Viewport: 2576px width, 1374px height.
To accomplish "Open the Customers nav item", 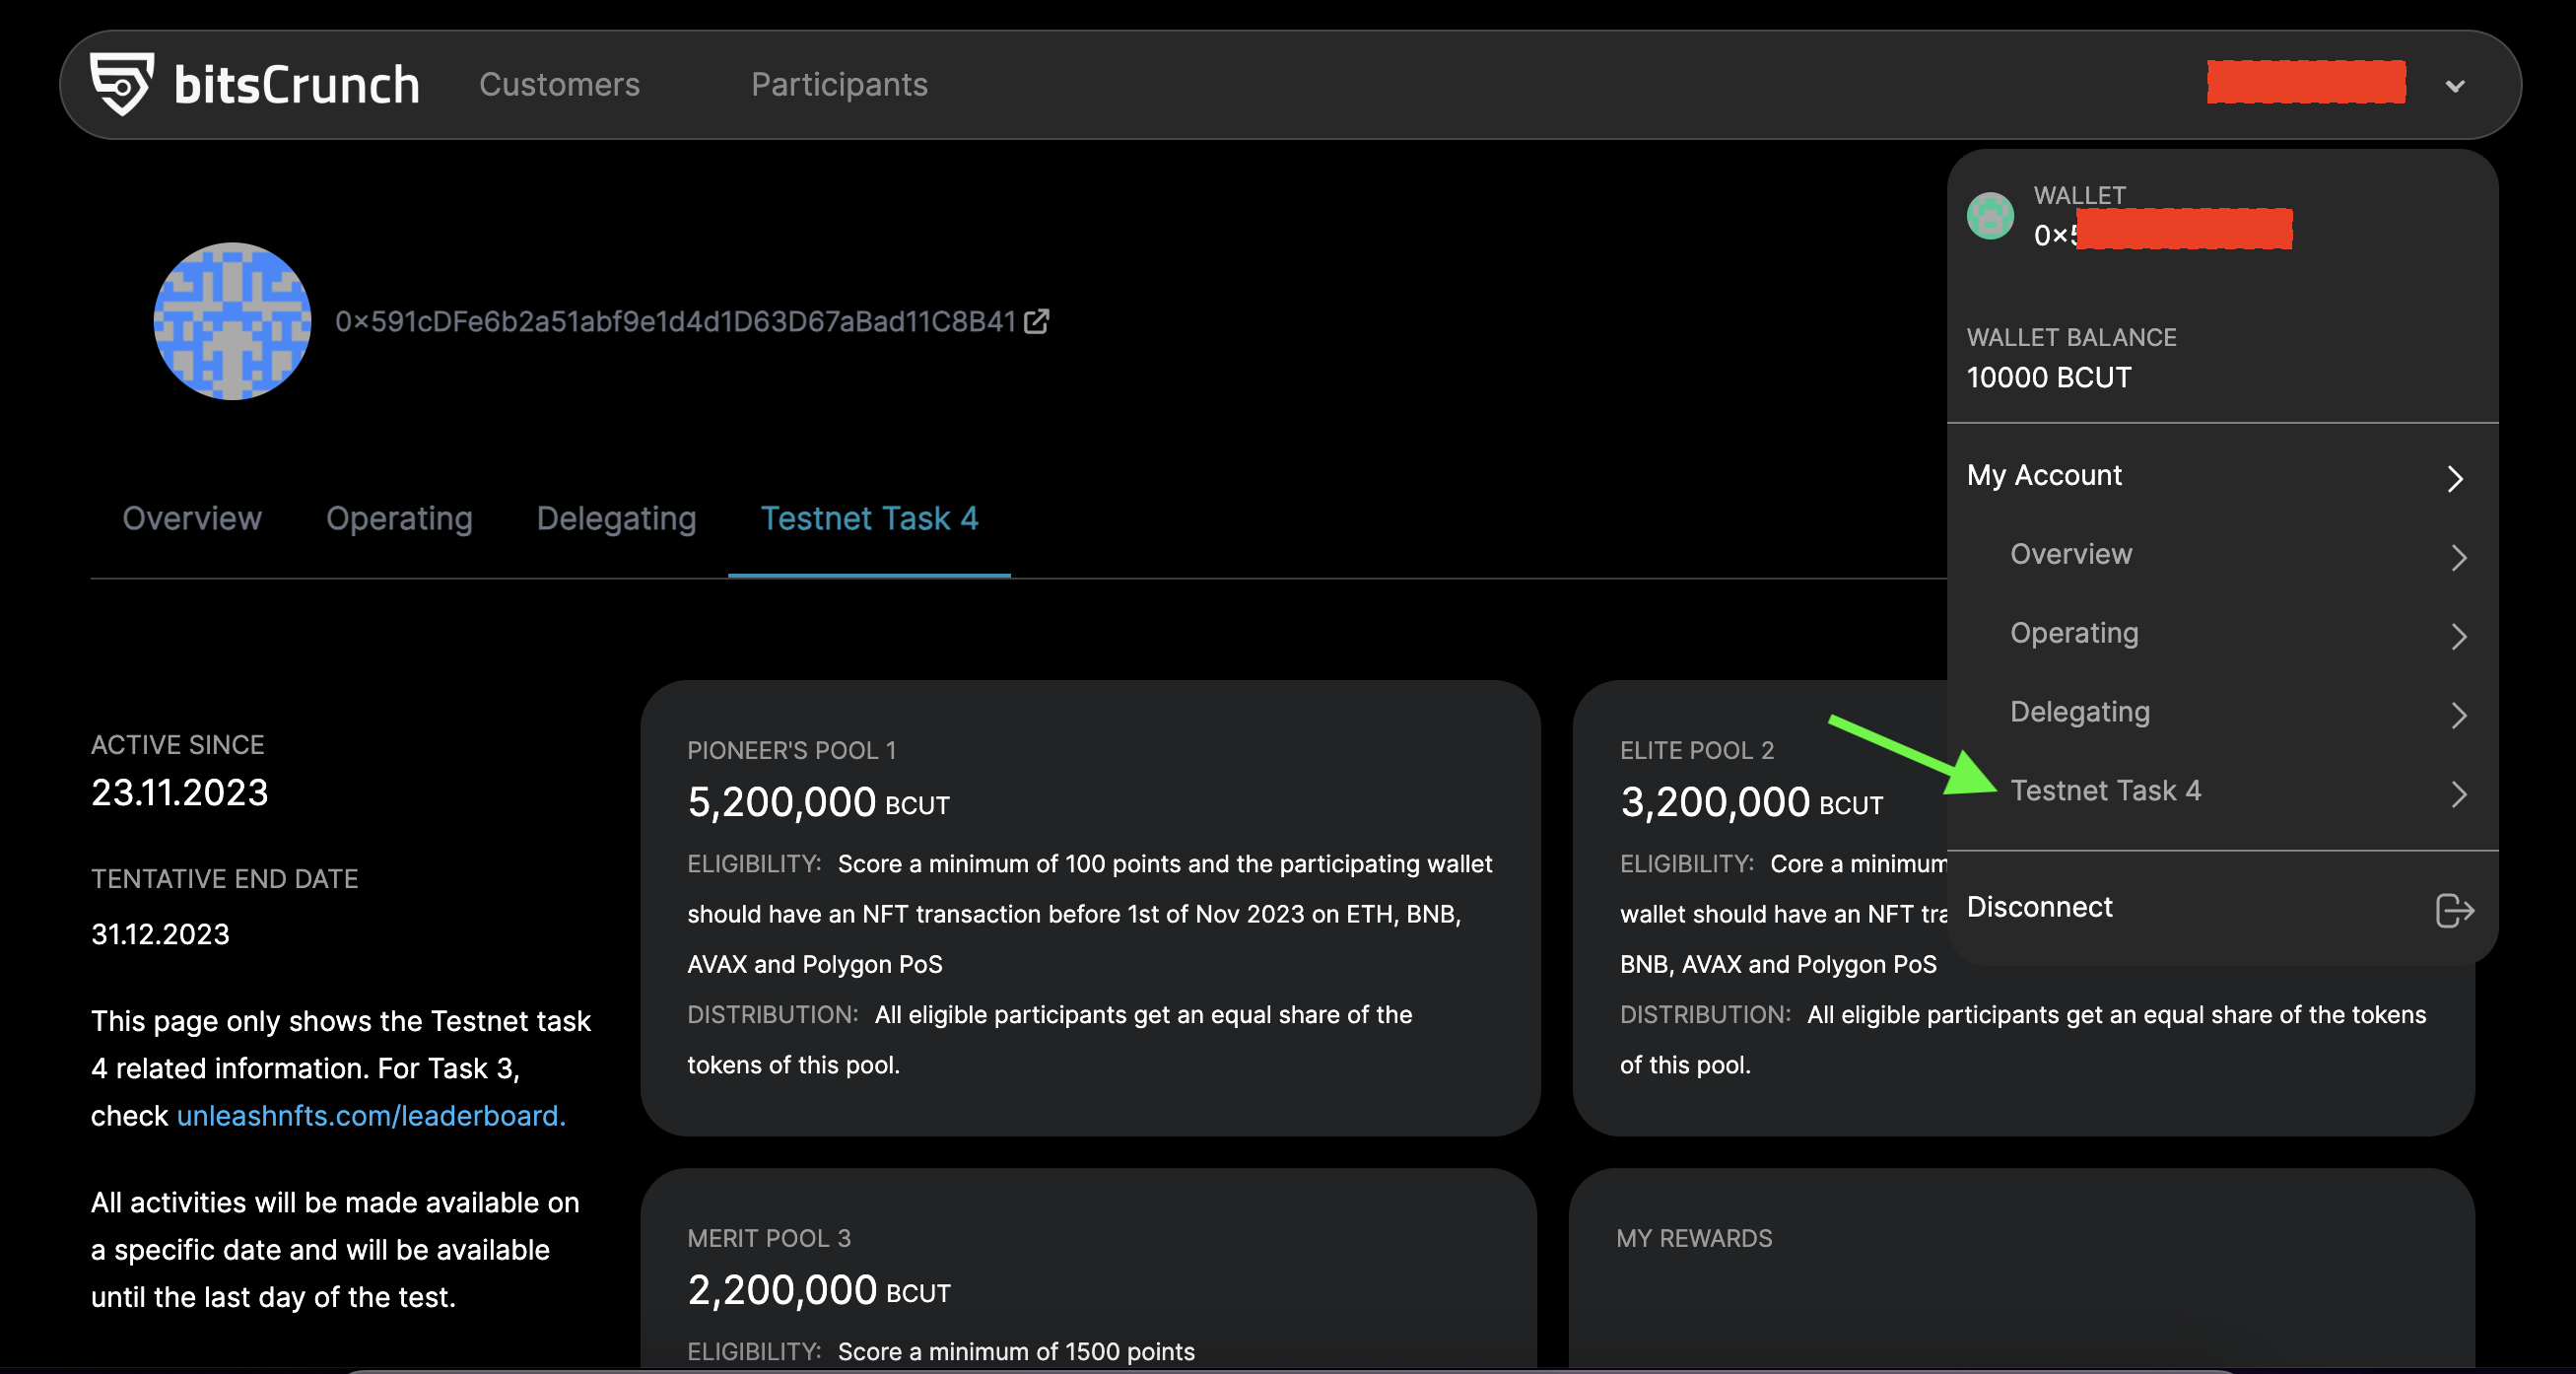I will [559, 84].
